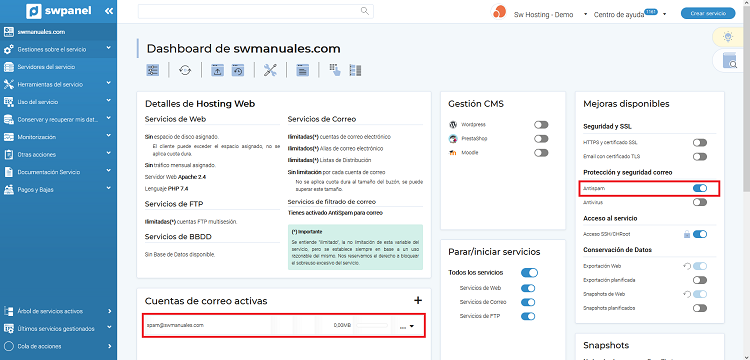
Task: Toggle Servicios de Correo switch
Action: [528, 302]
